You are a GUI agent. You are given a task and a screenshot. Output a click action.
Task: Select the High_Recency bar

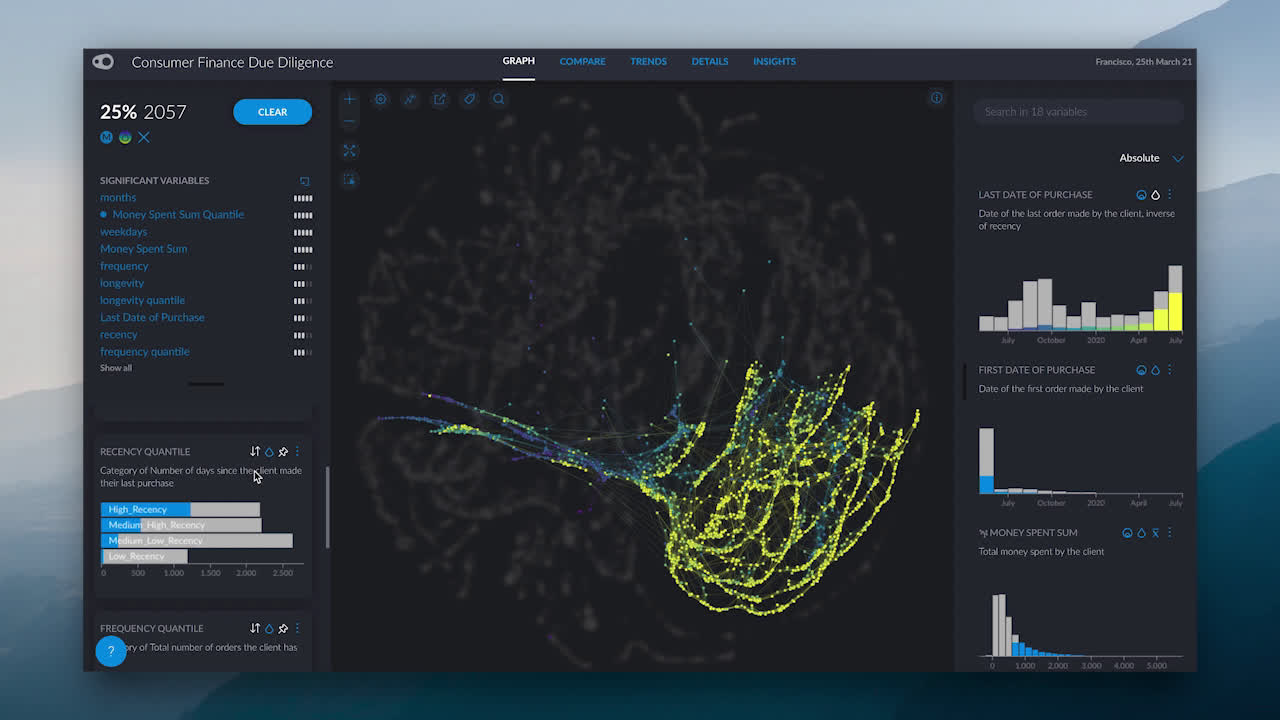point(180,509)
